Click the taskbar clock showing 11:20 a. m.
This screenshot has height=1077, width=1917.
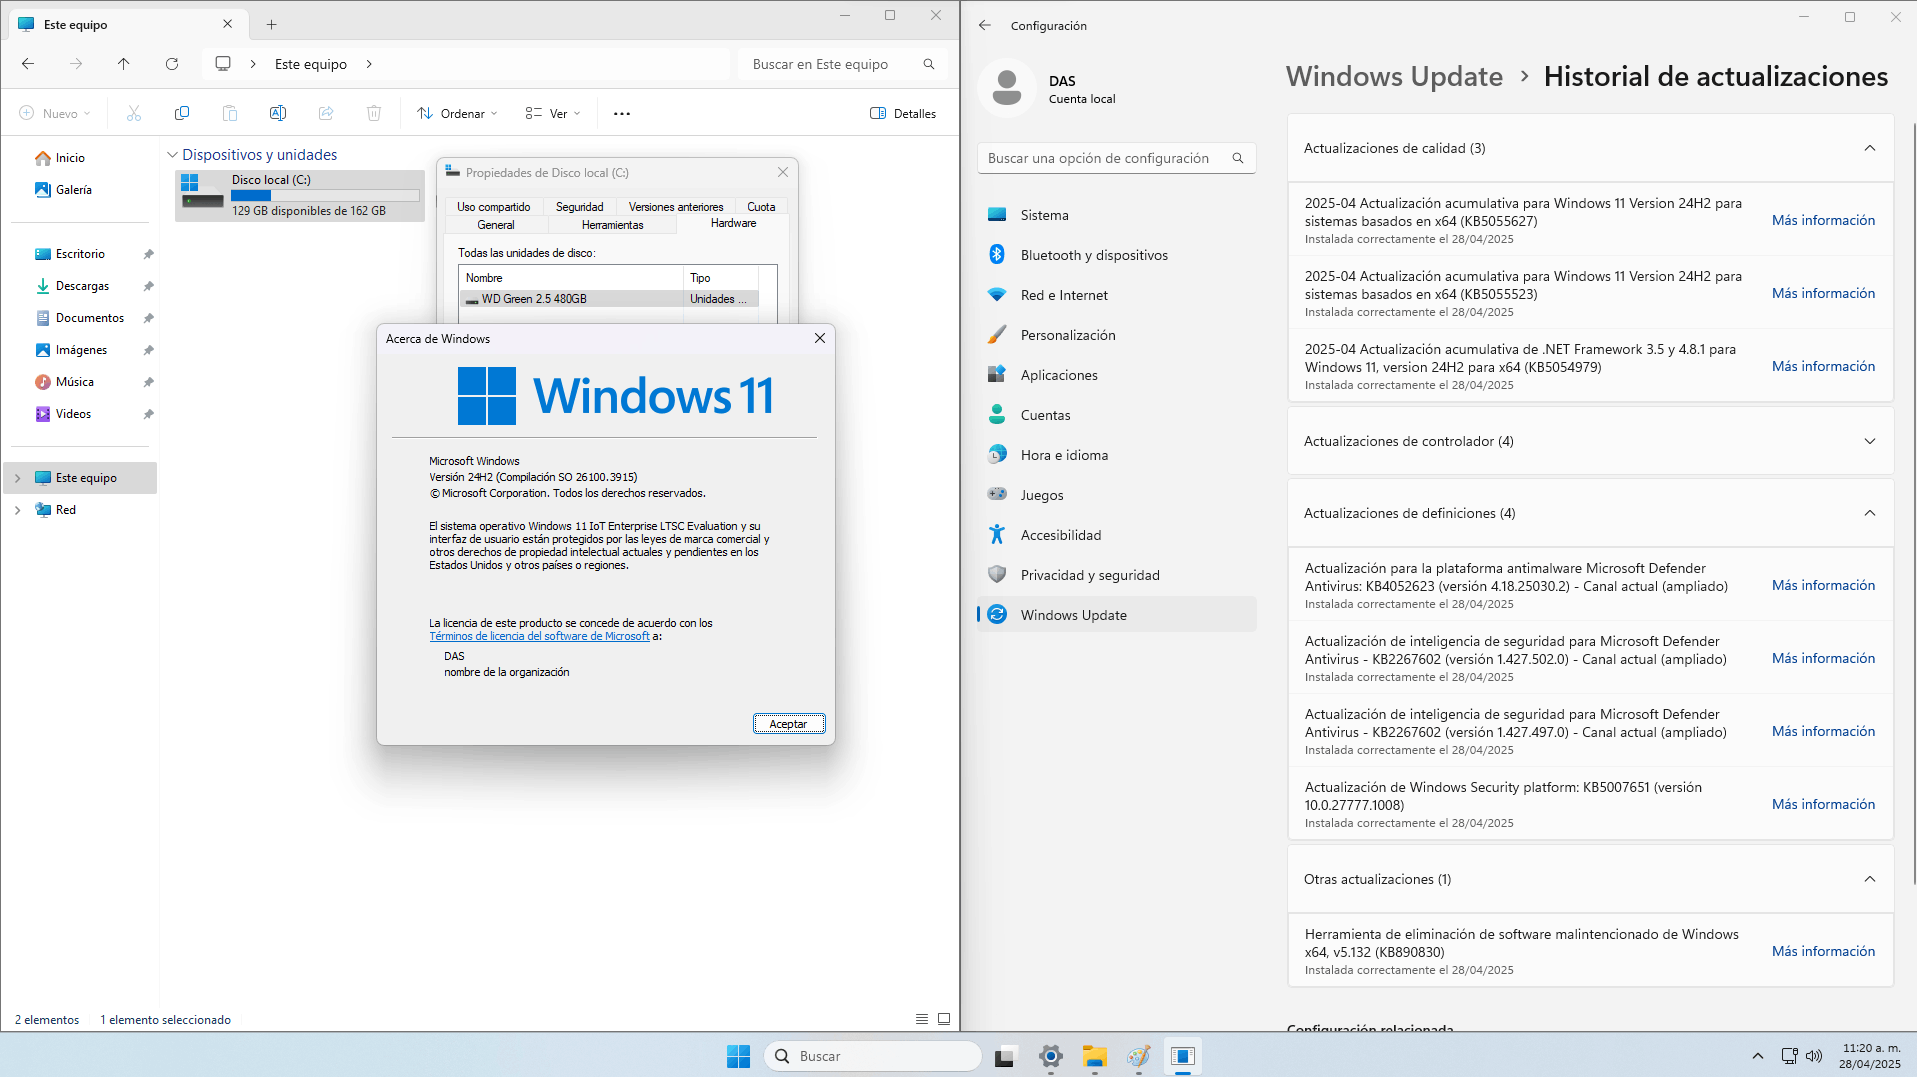pos(1870,1056)
